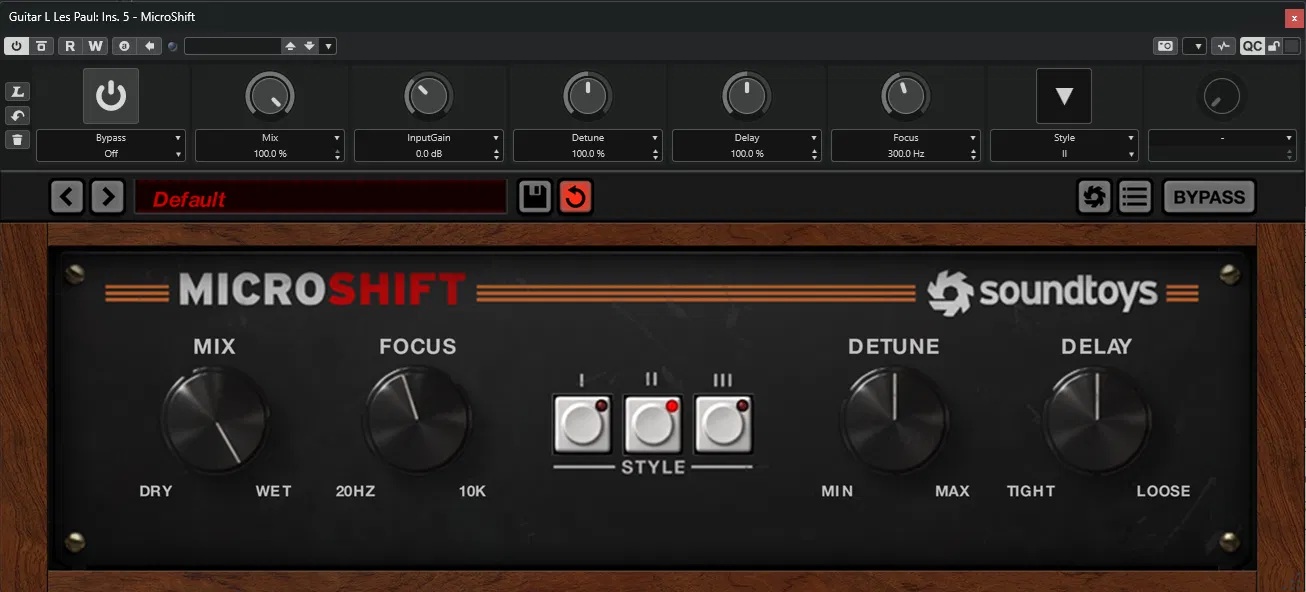Image resolution: width=1306 pixels, height=592 pixels.
Task: Toggle the large Bypass quick control power button
Action: pos(111,96)
